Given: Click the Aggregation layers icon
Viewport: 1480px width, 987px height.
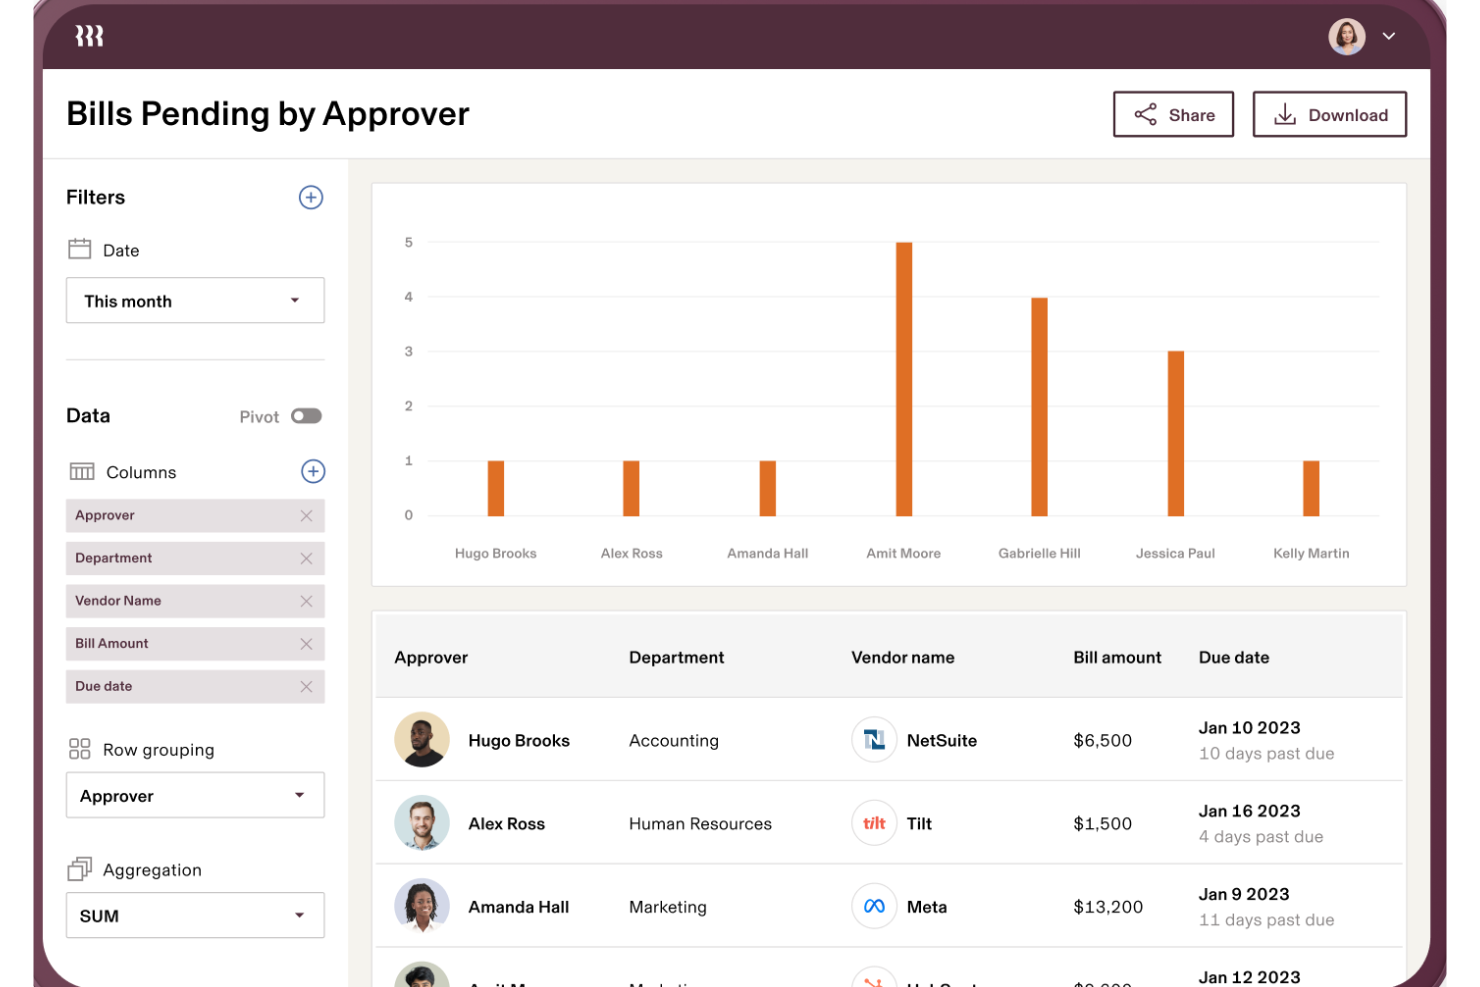Looking at the screenshot, I should (x=80, y=868).
